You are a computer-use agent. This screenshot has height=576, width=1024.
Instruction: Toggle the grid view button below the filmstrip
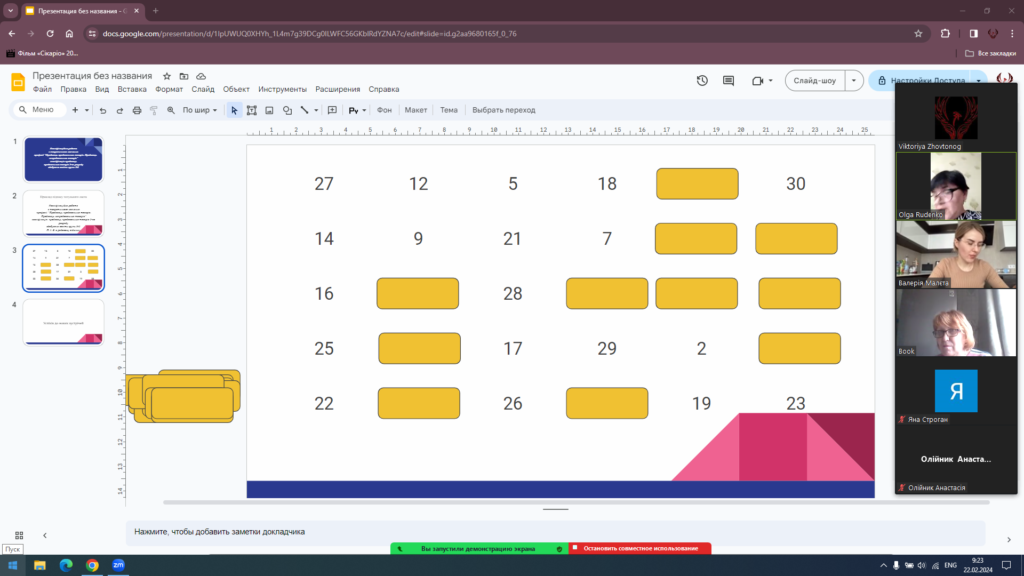18,535
